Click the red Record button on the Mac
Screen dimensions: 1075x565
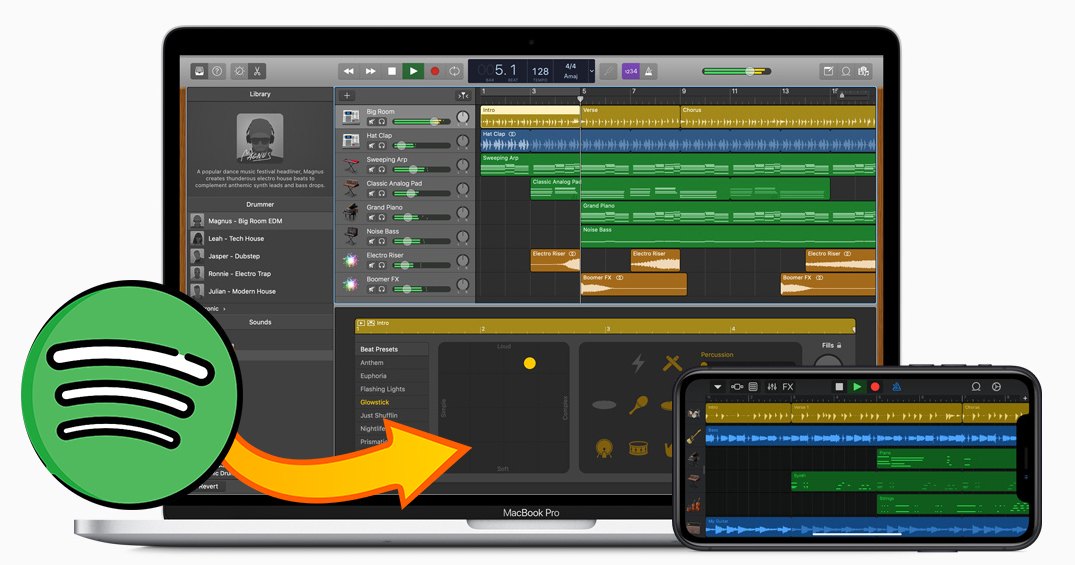[x=434, y=71]
